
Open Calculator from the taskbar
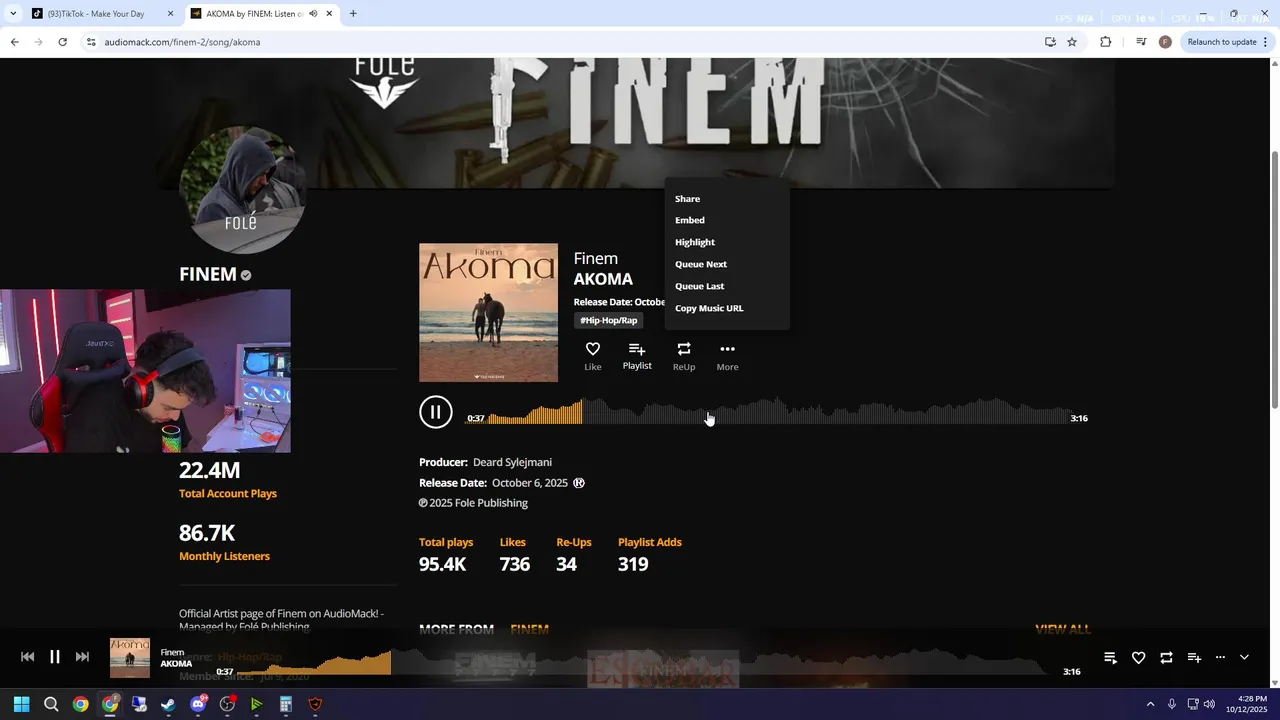pyautogui.click(x=286, y=704)
